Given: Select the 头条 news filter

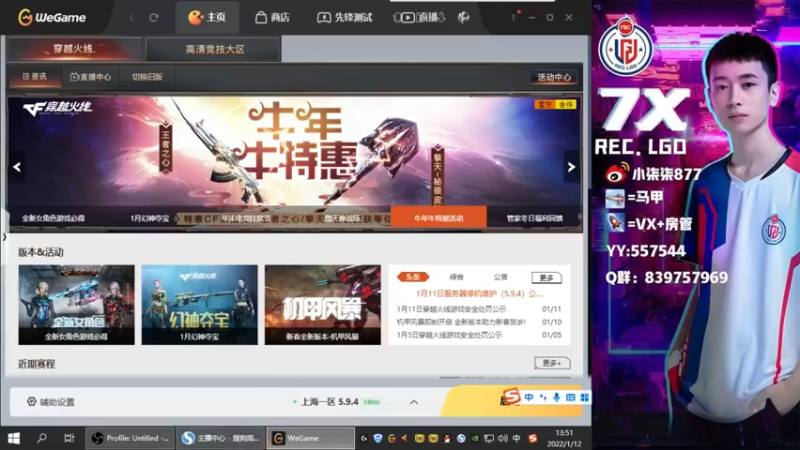Looking at the screenshot, I should click(x=413, y=277).
